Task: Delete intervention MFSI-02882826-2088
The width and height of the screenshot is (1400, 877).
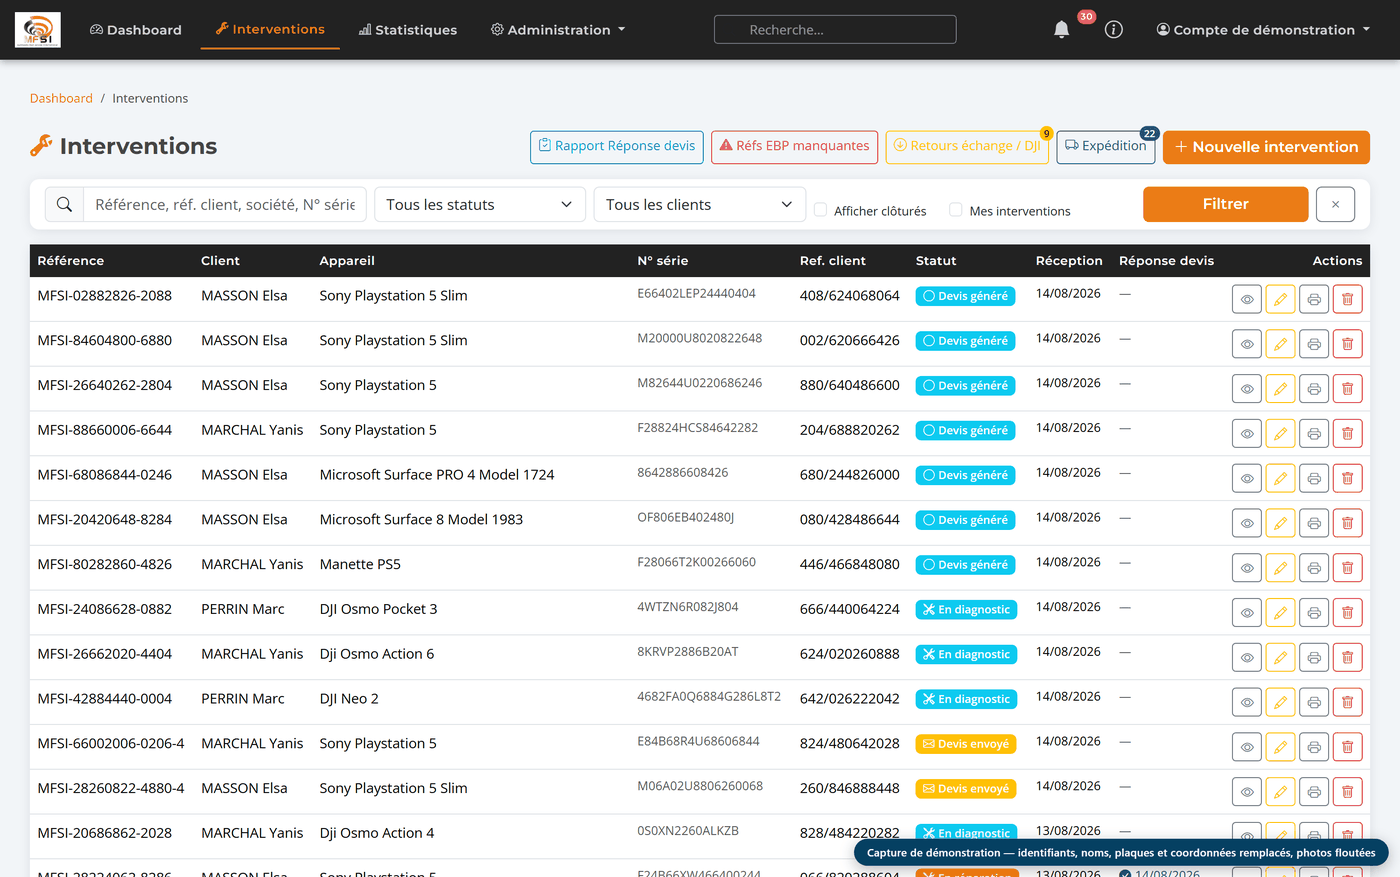Action: tap(1347, 299)
